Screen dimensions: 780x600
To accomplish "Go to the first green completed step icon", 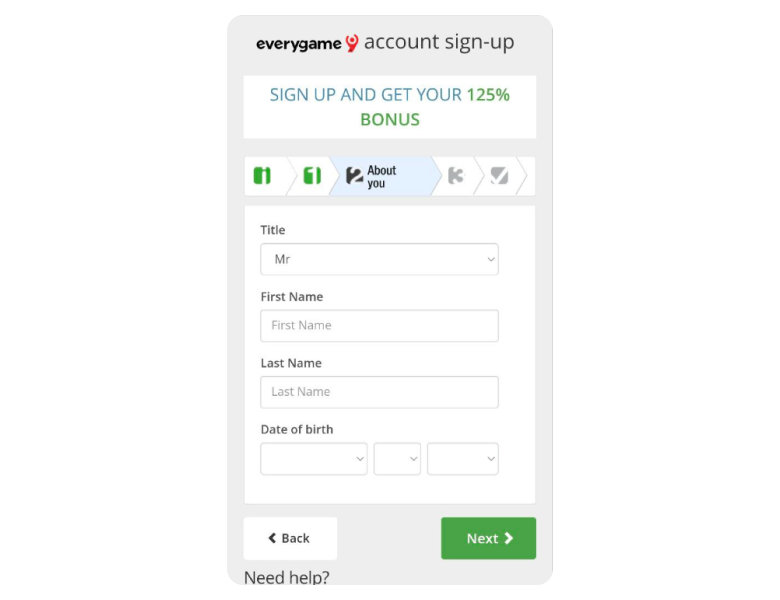I will pos(262,176).
